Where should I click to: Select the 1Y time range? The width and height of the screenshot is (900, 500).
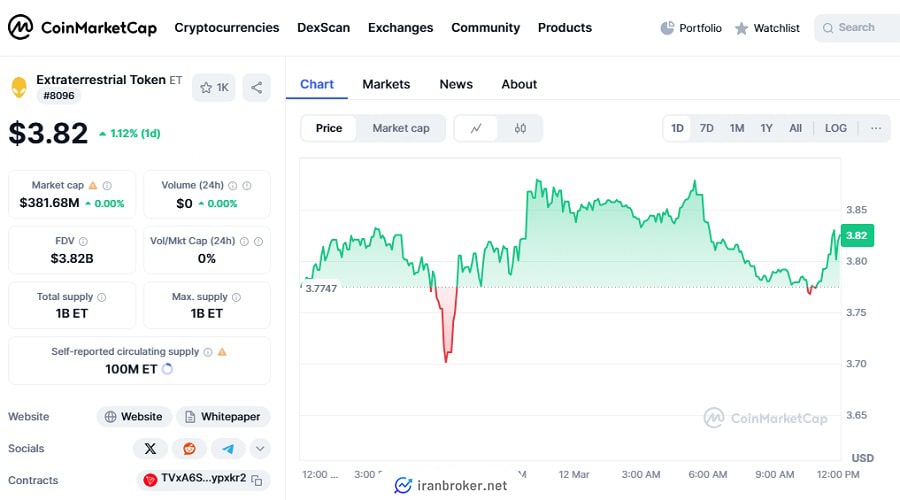coord(766,128)
